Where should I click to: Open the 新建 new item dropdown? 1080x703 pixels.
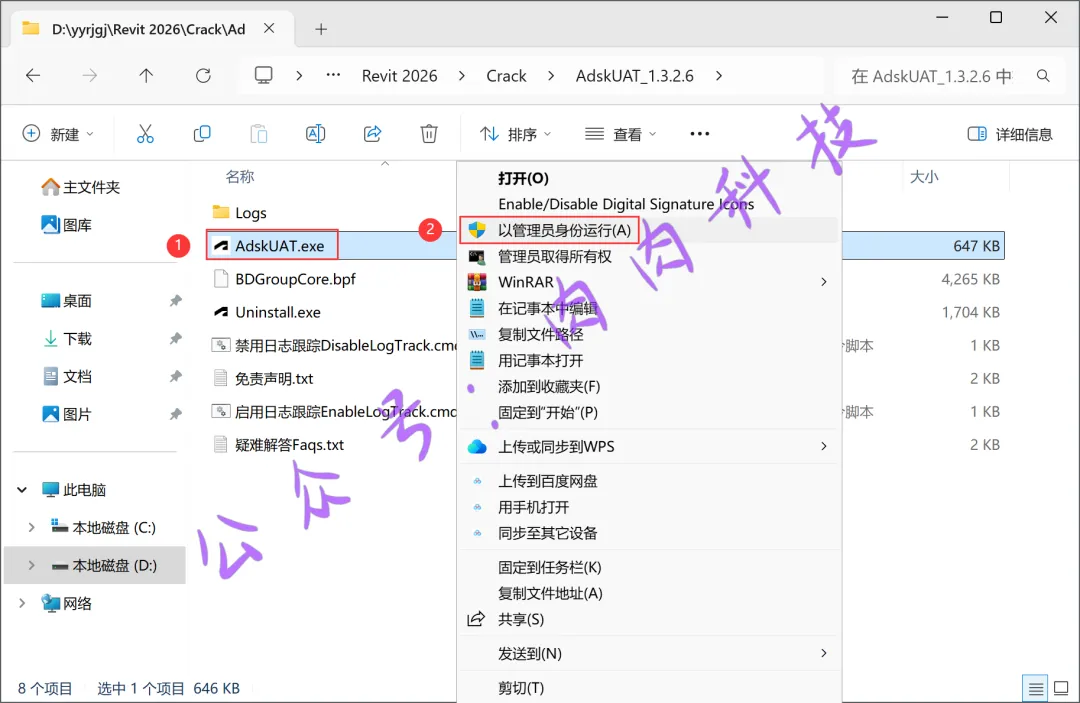click(58, 134)
